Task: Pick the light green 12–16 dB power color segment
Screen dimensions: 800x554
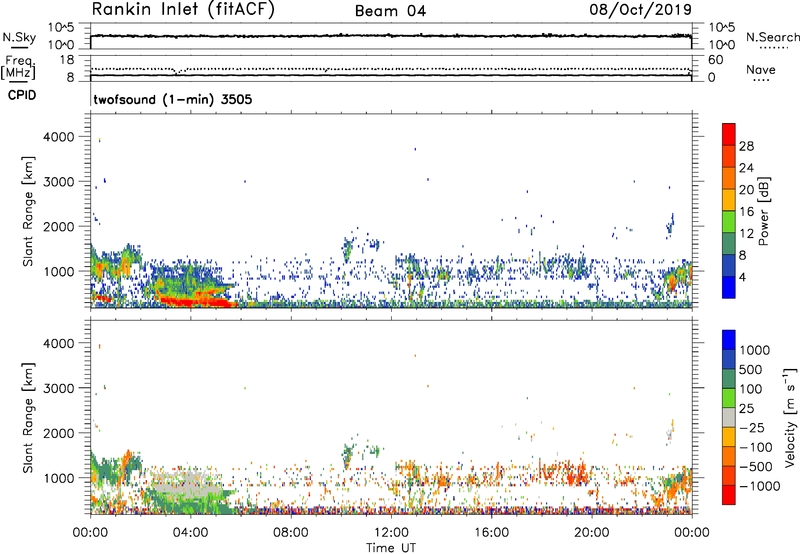Action: tap(729, 222)
